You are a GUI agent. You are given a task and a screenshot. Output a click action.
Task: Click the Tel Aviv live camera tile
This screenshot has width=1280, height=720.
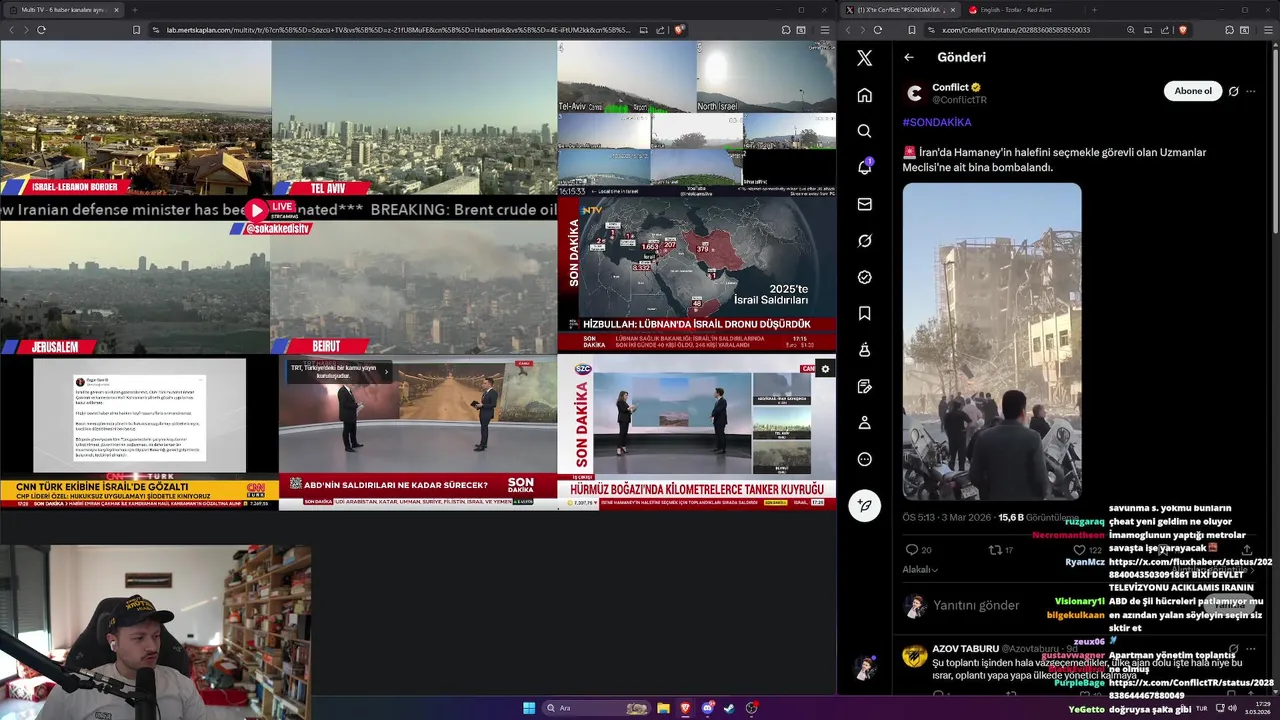tap(414, 118)
